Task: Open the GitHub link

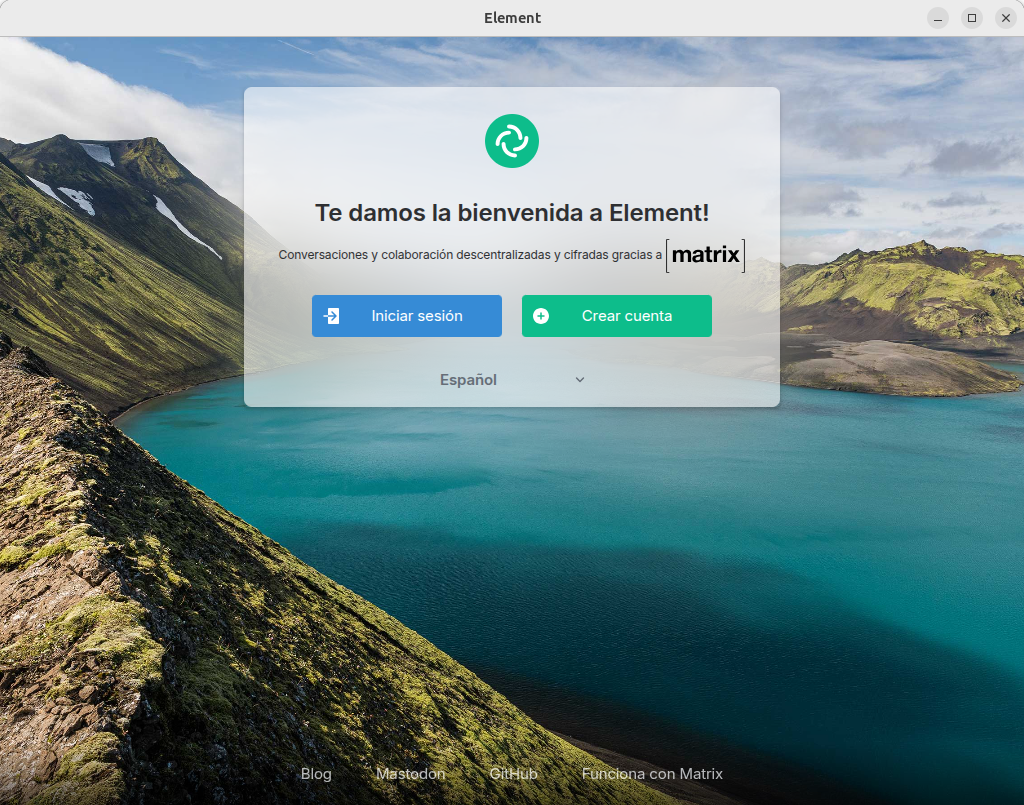Action: [514, 773]
